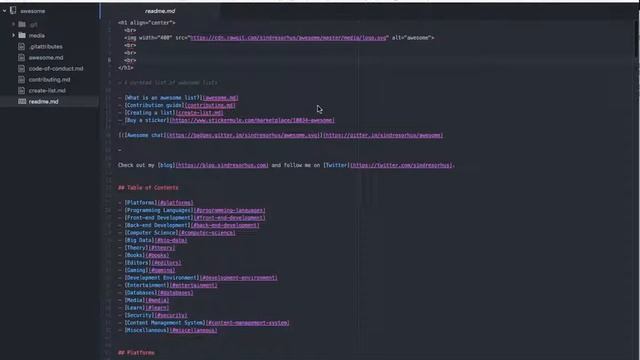Open contributing.md in the tree view
The height and width of the screenshot is (360, 640).
click(x=49, y=80)
